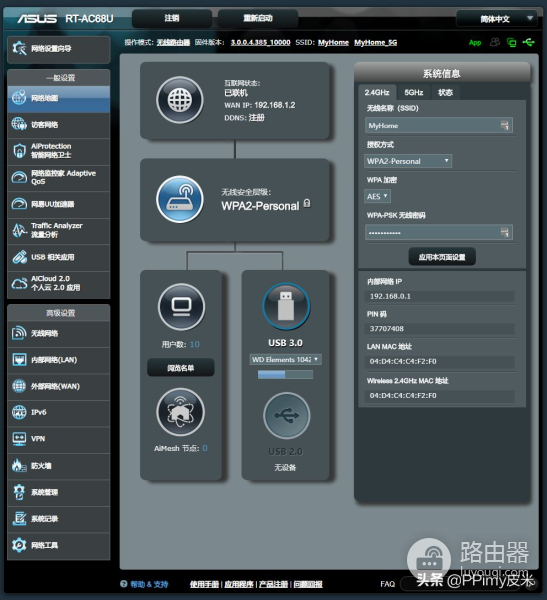Open USB 相关应用 sidebar icon

(19, 257)
